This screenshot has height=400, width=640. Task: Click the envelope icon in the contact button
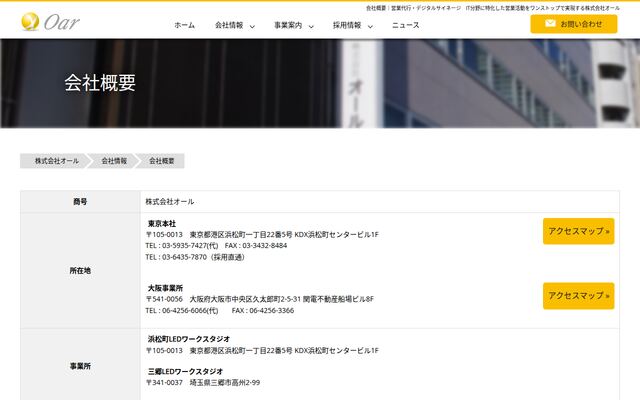point(550,24)
